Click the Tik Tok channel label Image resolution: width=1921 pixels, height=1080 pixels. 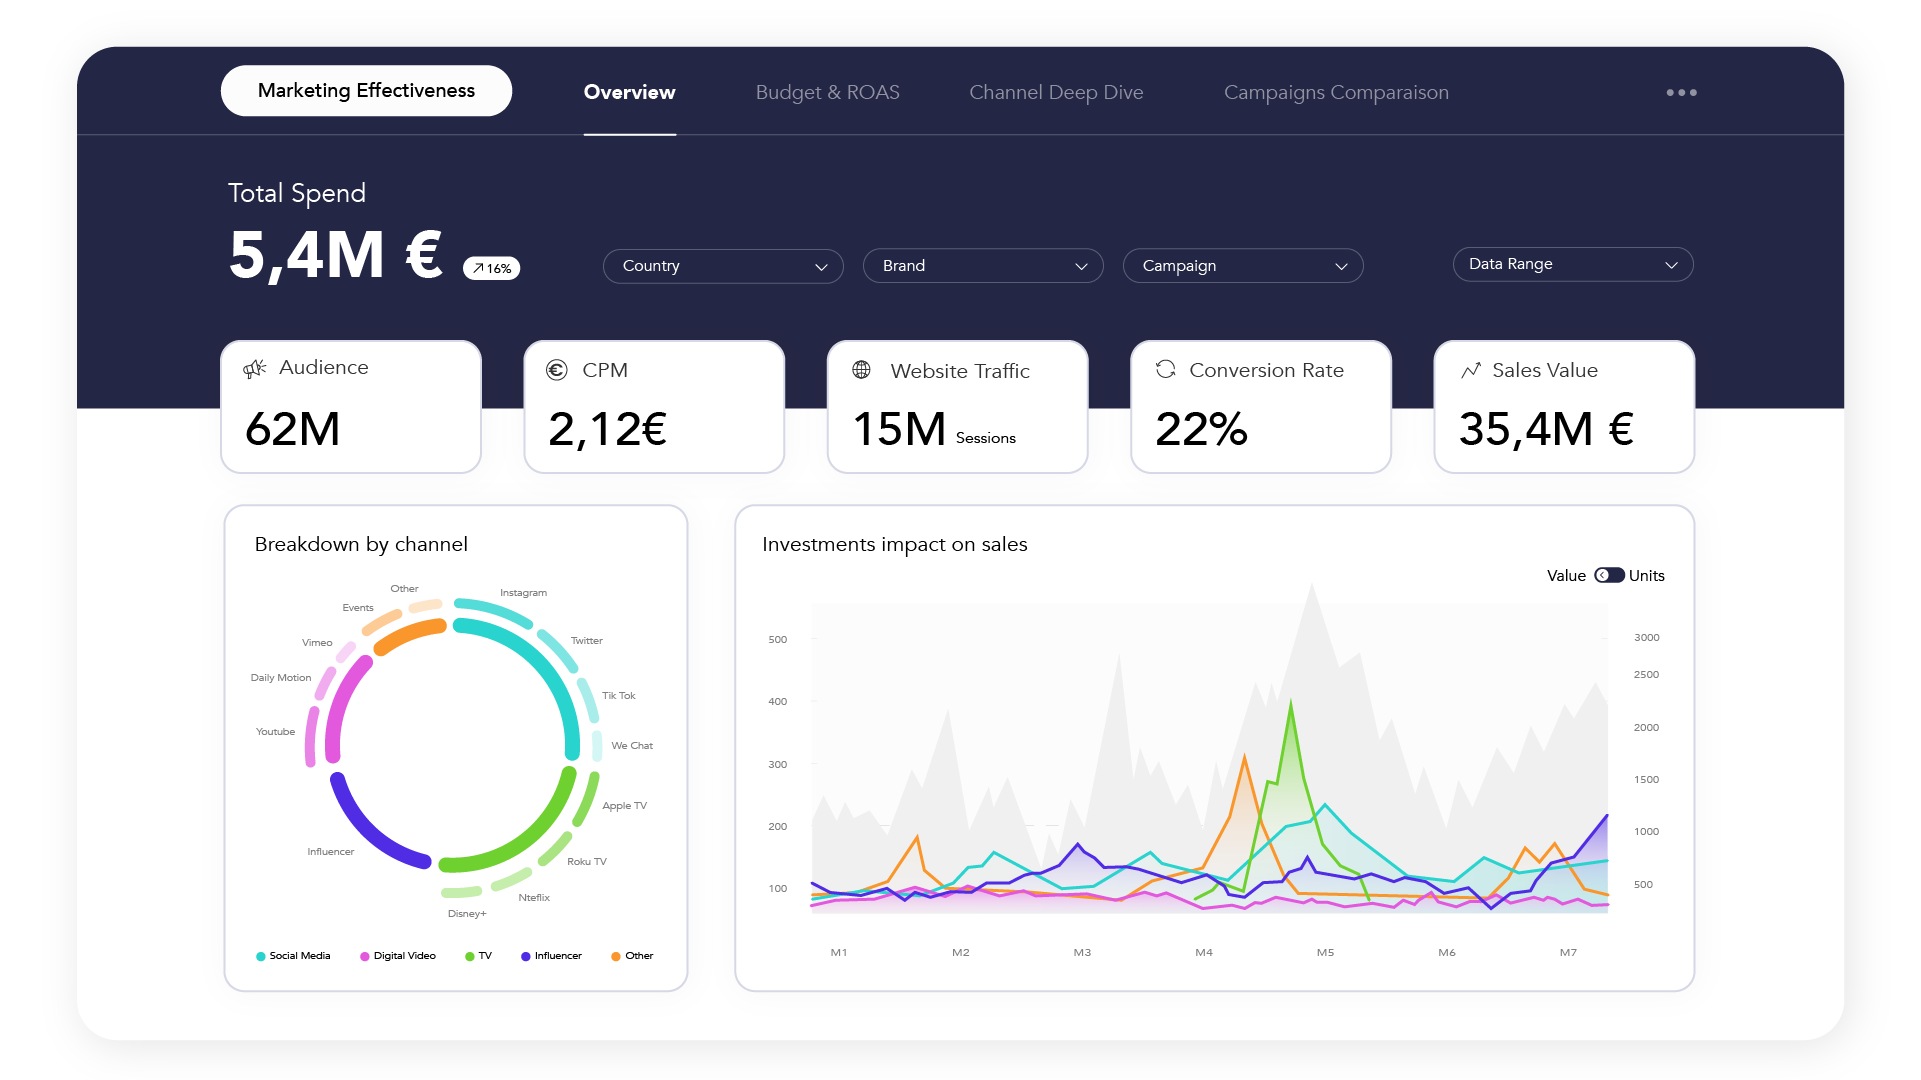click(x=618, y=696)
